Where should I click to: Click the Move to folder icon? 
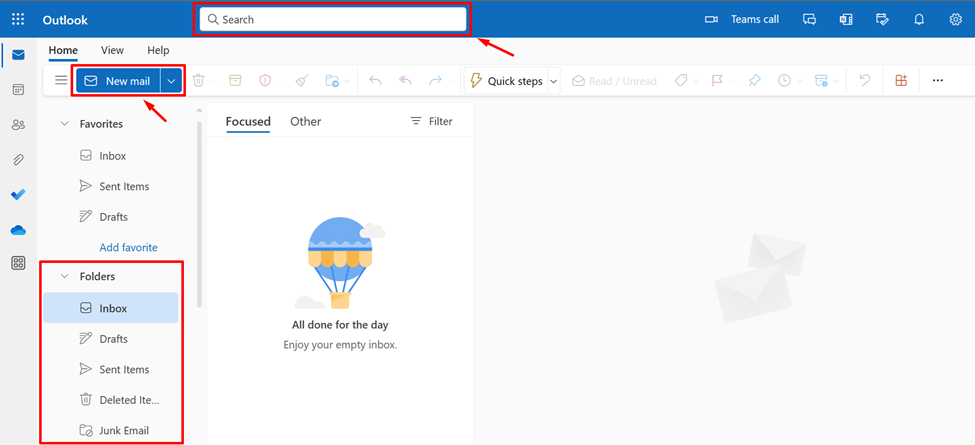(332, 81)
